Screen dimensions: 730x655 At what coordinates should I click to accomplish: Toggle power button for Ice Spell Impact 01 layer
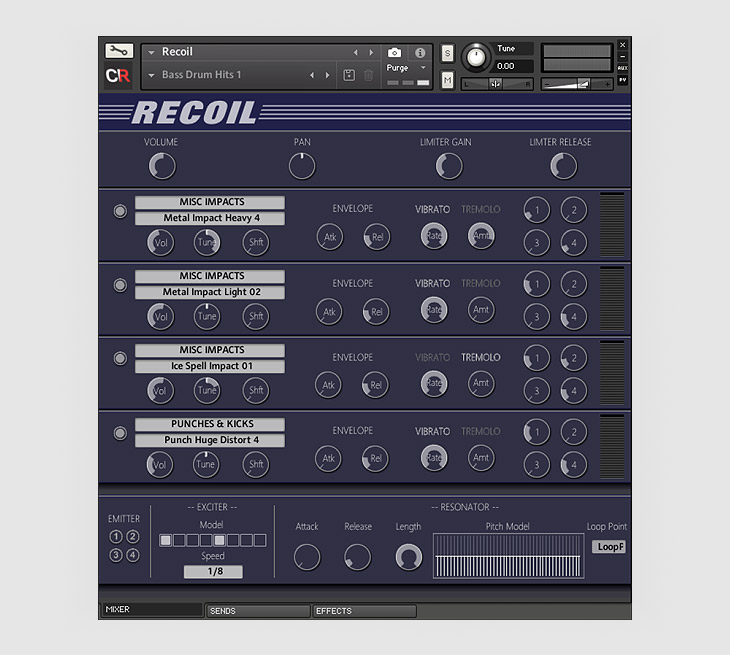[x=120, y=358]
